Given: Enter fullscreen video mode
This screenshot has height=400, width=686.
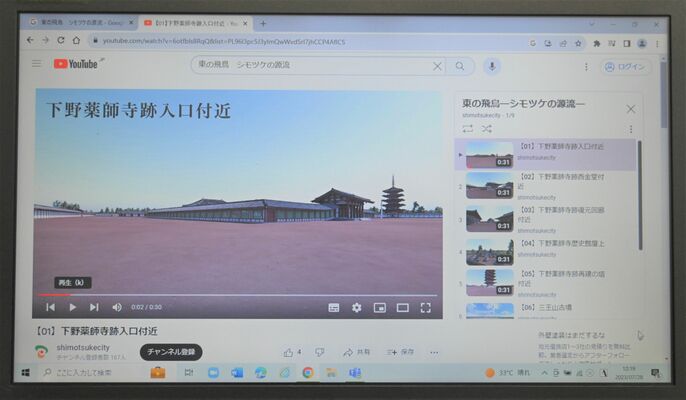Looking at the screenshot, I should coord(426,308).
